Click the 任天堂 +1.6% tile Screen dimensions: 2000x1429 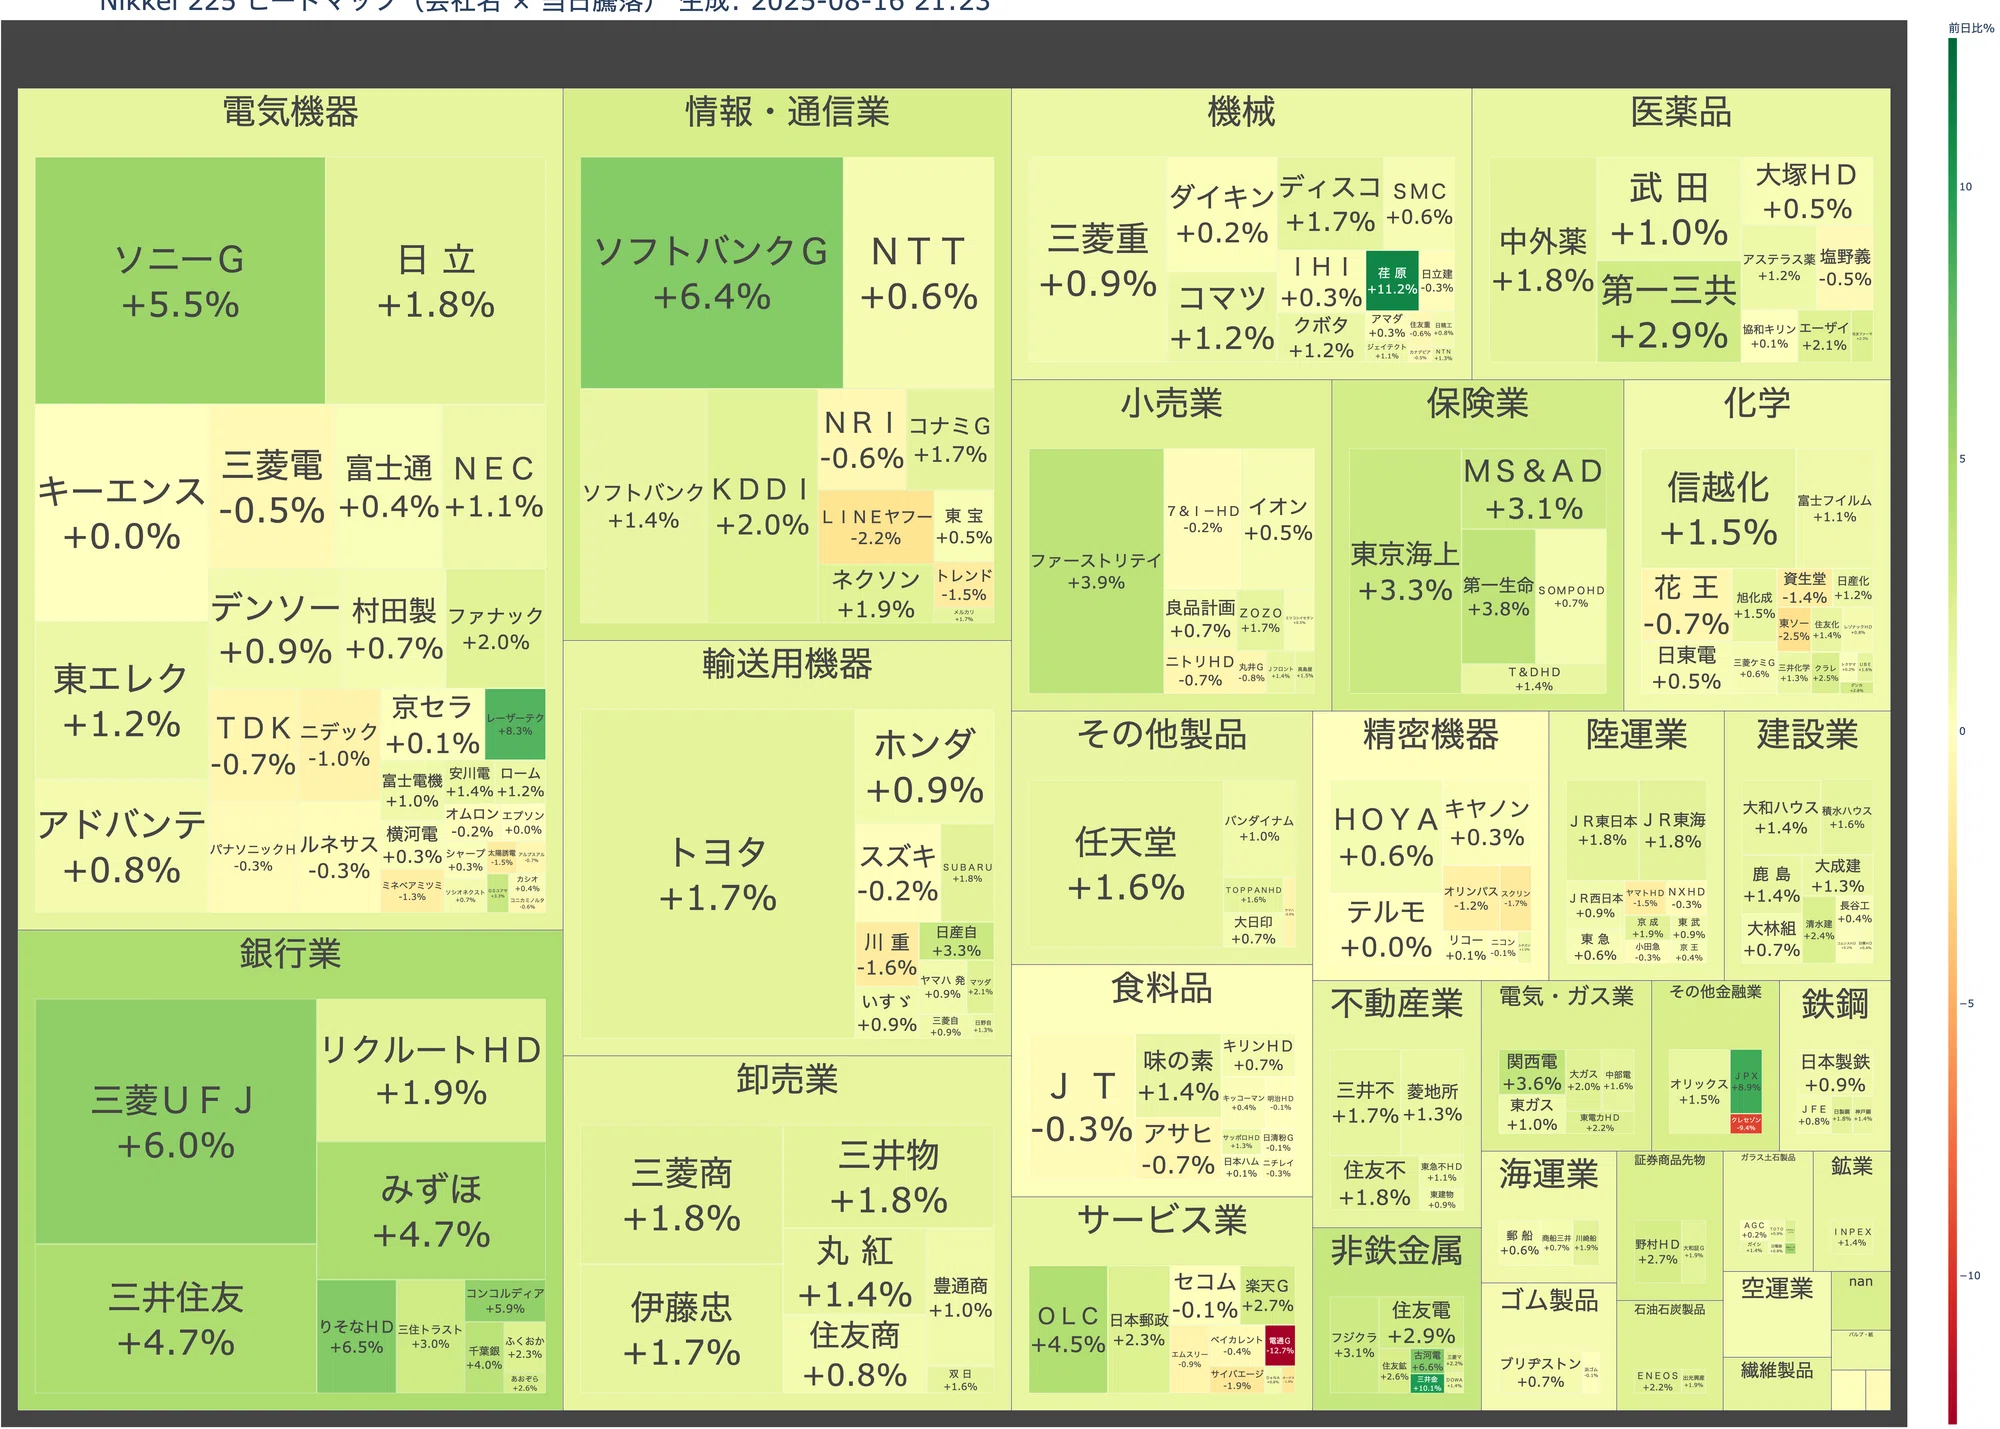(1126, 864)
